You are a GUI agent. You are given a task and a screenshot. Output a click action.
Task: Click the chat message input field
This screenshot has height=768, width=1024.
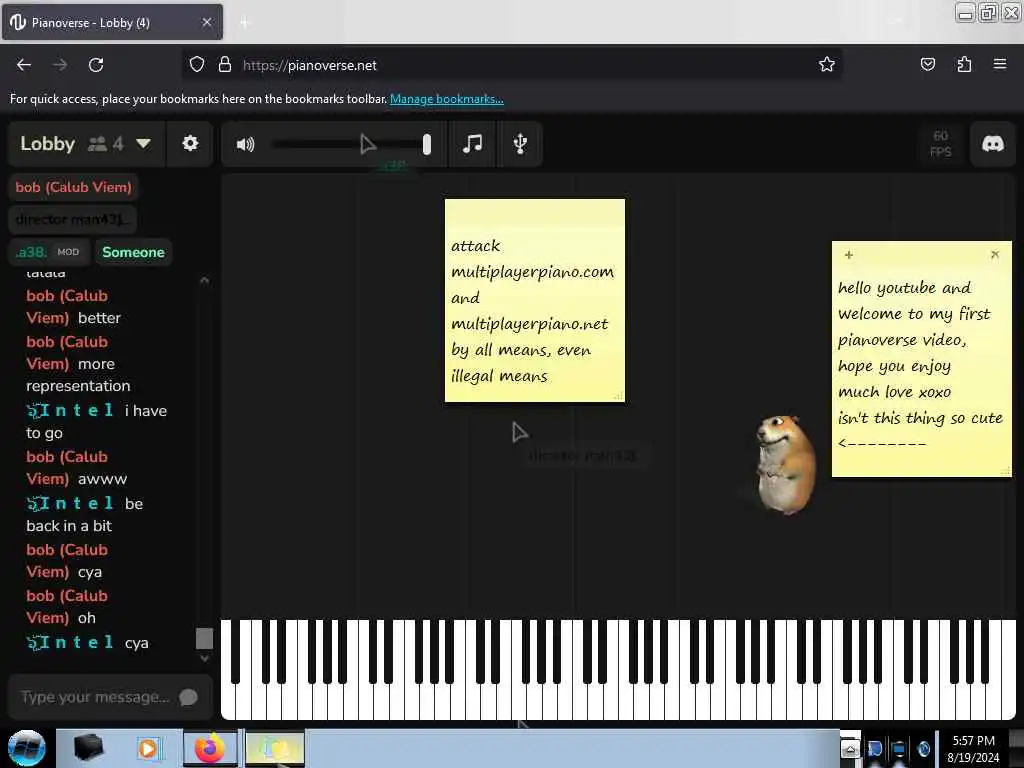pyautogui.click(x=95, y=697)
